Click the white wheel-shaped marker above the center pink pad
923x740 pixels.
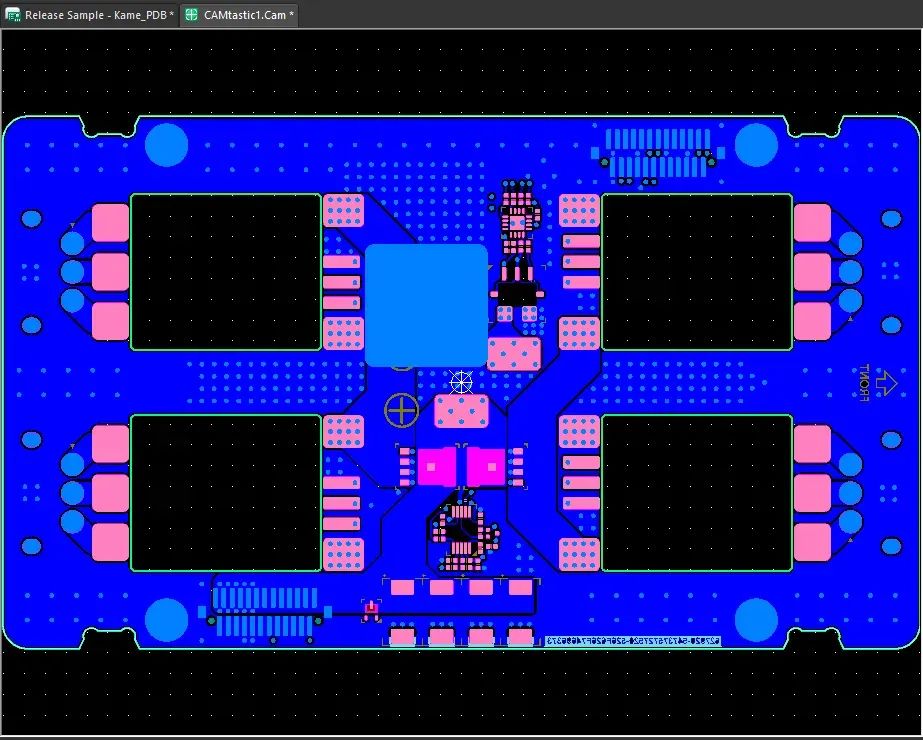(461, 383)
